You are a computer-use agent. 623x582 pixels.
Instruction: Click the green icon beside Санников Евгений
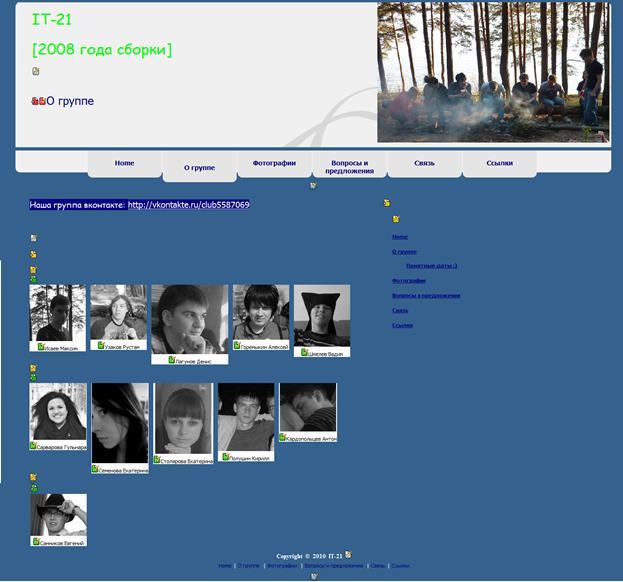(x=36, y=541)
